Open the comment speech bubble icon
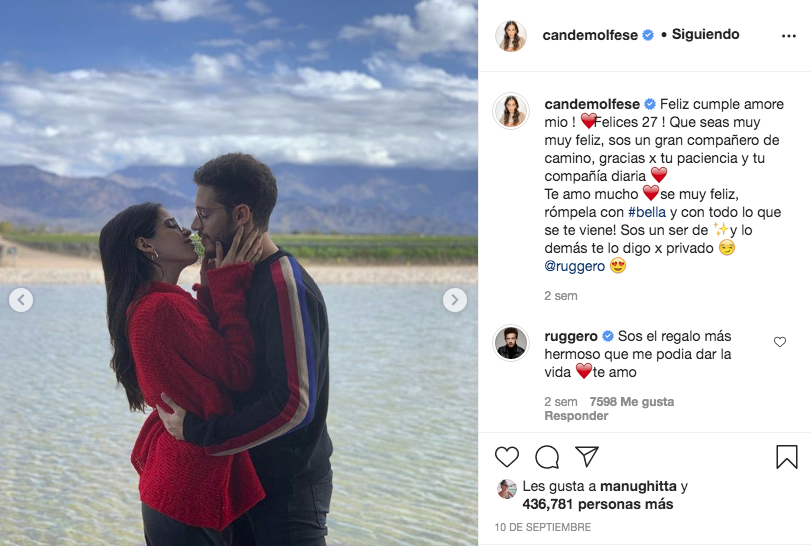811x546 pixels. pyautogui.click(x=547, y=457)
